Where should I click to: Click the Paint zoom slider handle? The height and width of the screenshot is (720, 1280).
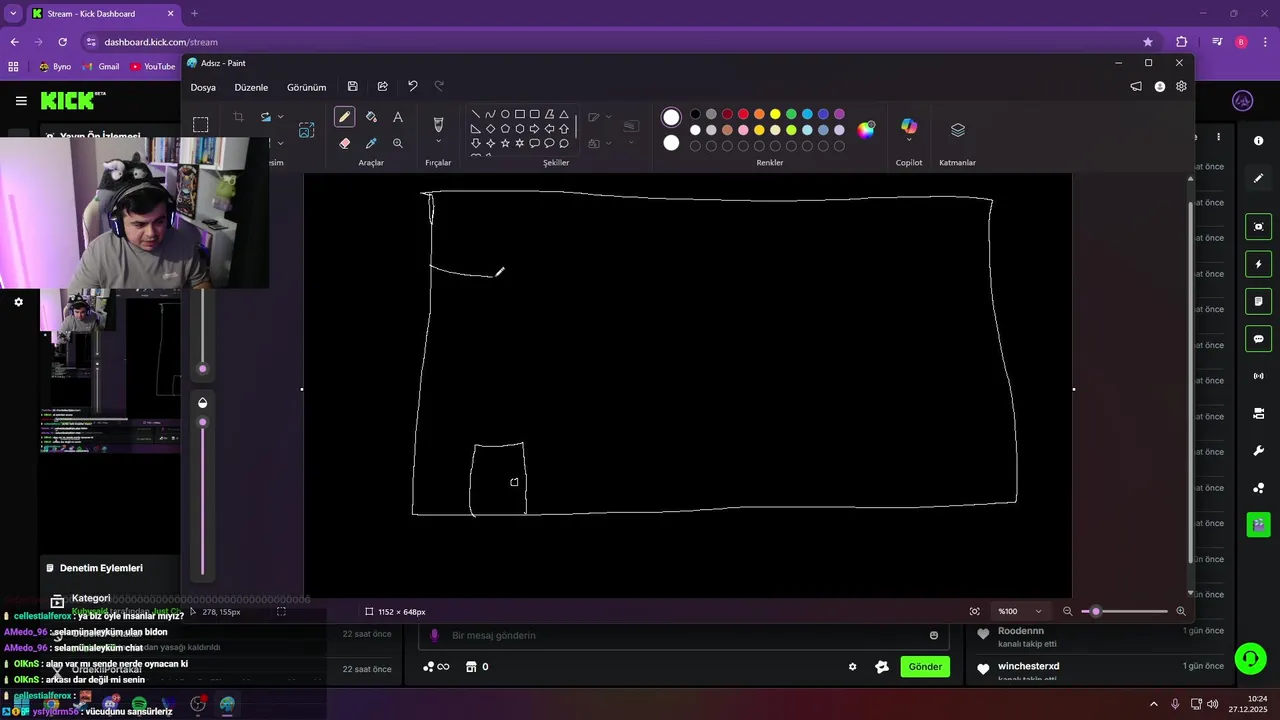(x=1095, y=611)
